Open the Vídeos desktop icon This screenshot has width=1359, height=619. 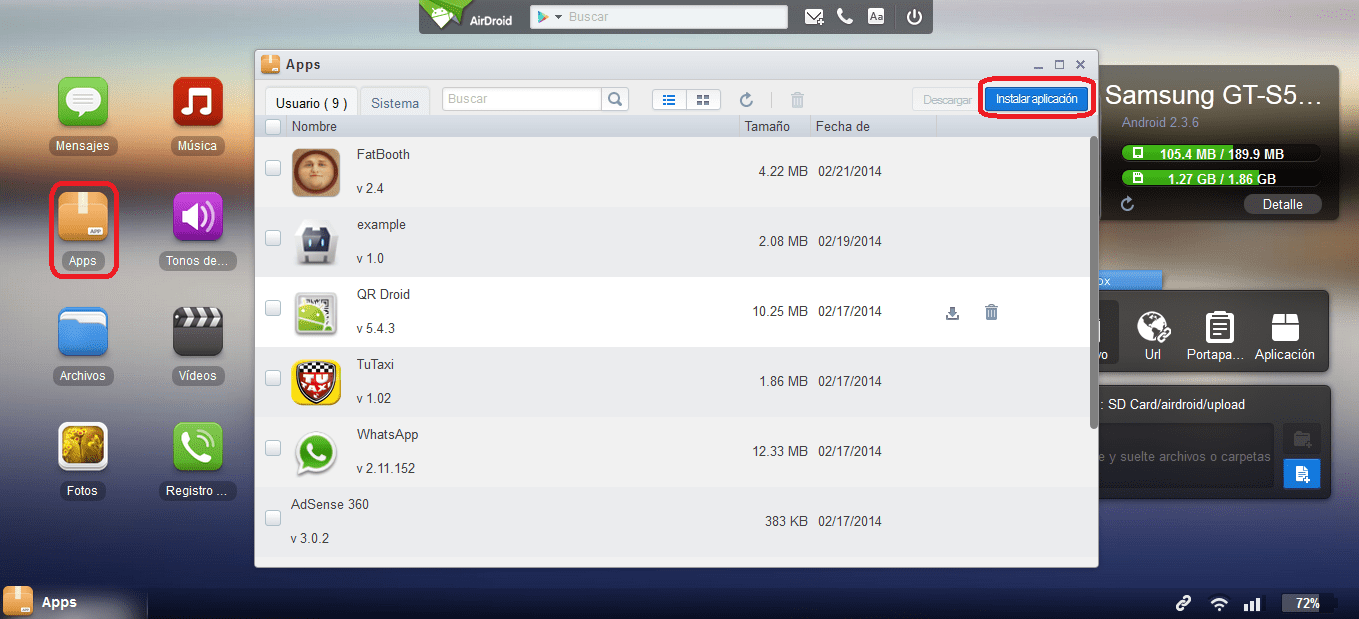click(197, 332)
